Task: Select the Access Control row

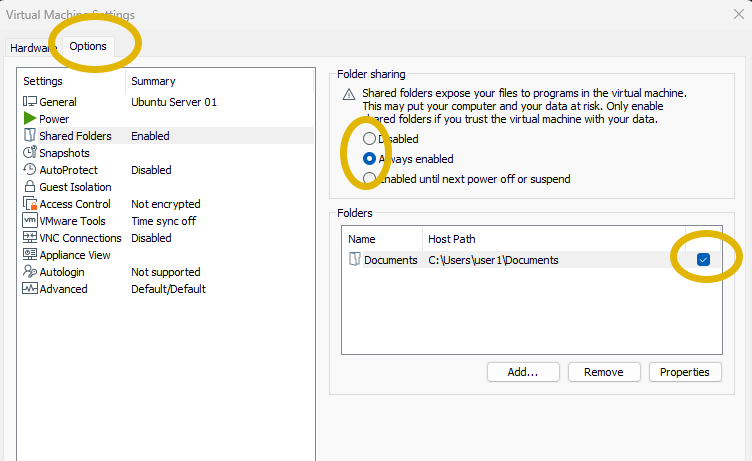Action: (166, 204)
